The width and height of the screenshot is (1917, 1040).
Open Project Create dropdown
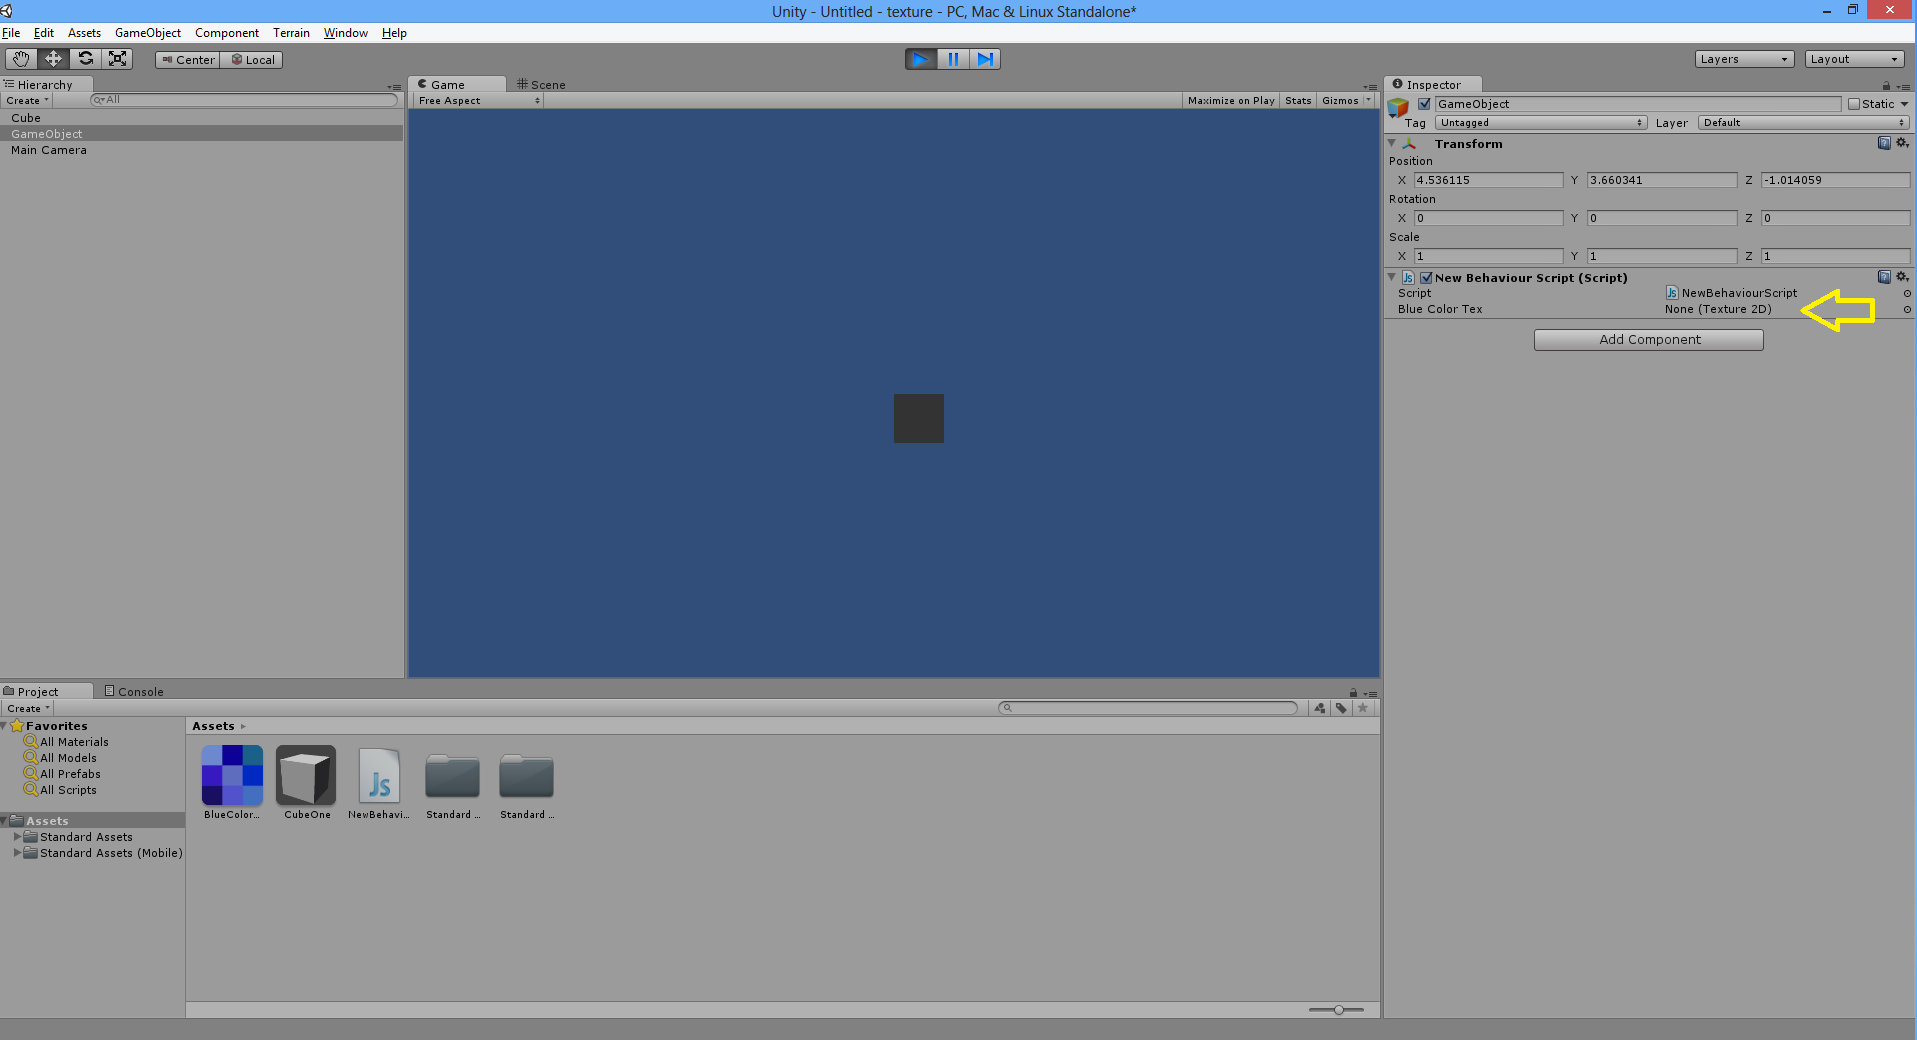click(x=28, y=709)
